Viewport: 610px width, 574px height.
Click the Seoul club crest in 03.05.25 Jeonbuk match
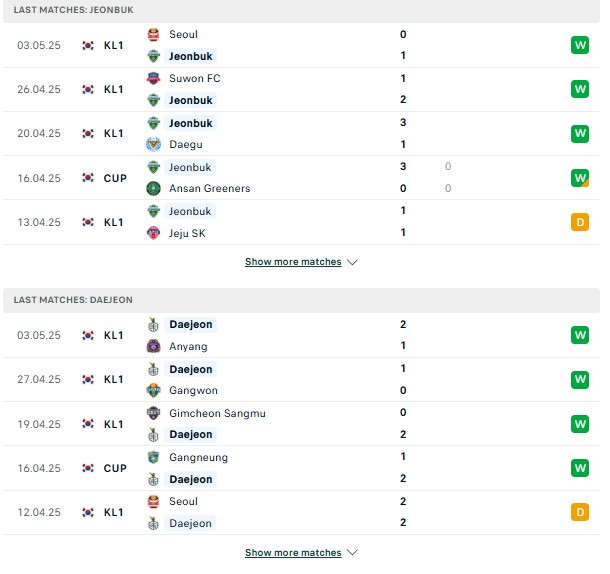click(154, 35)
